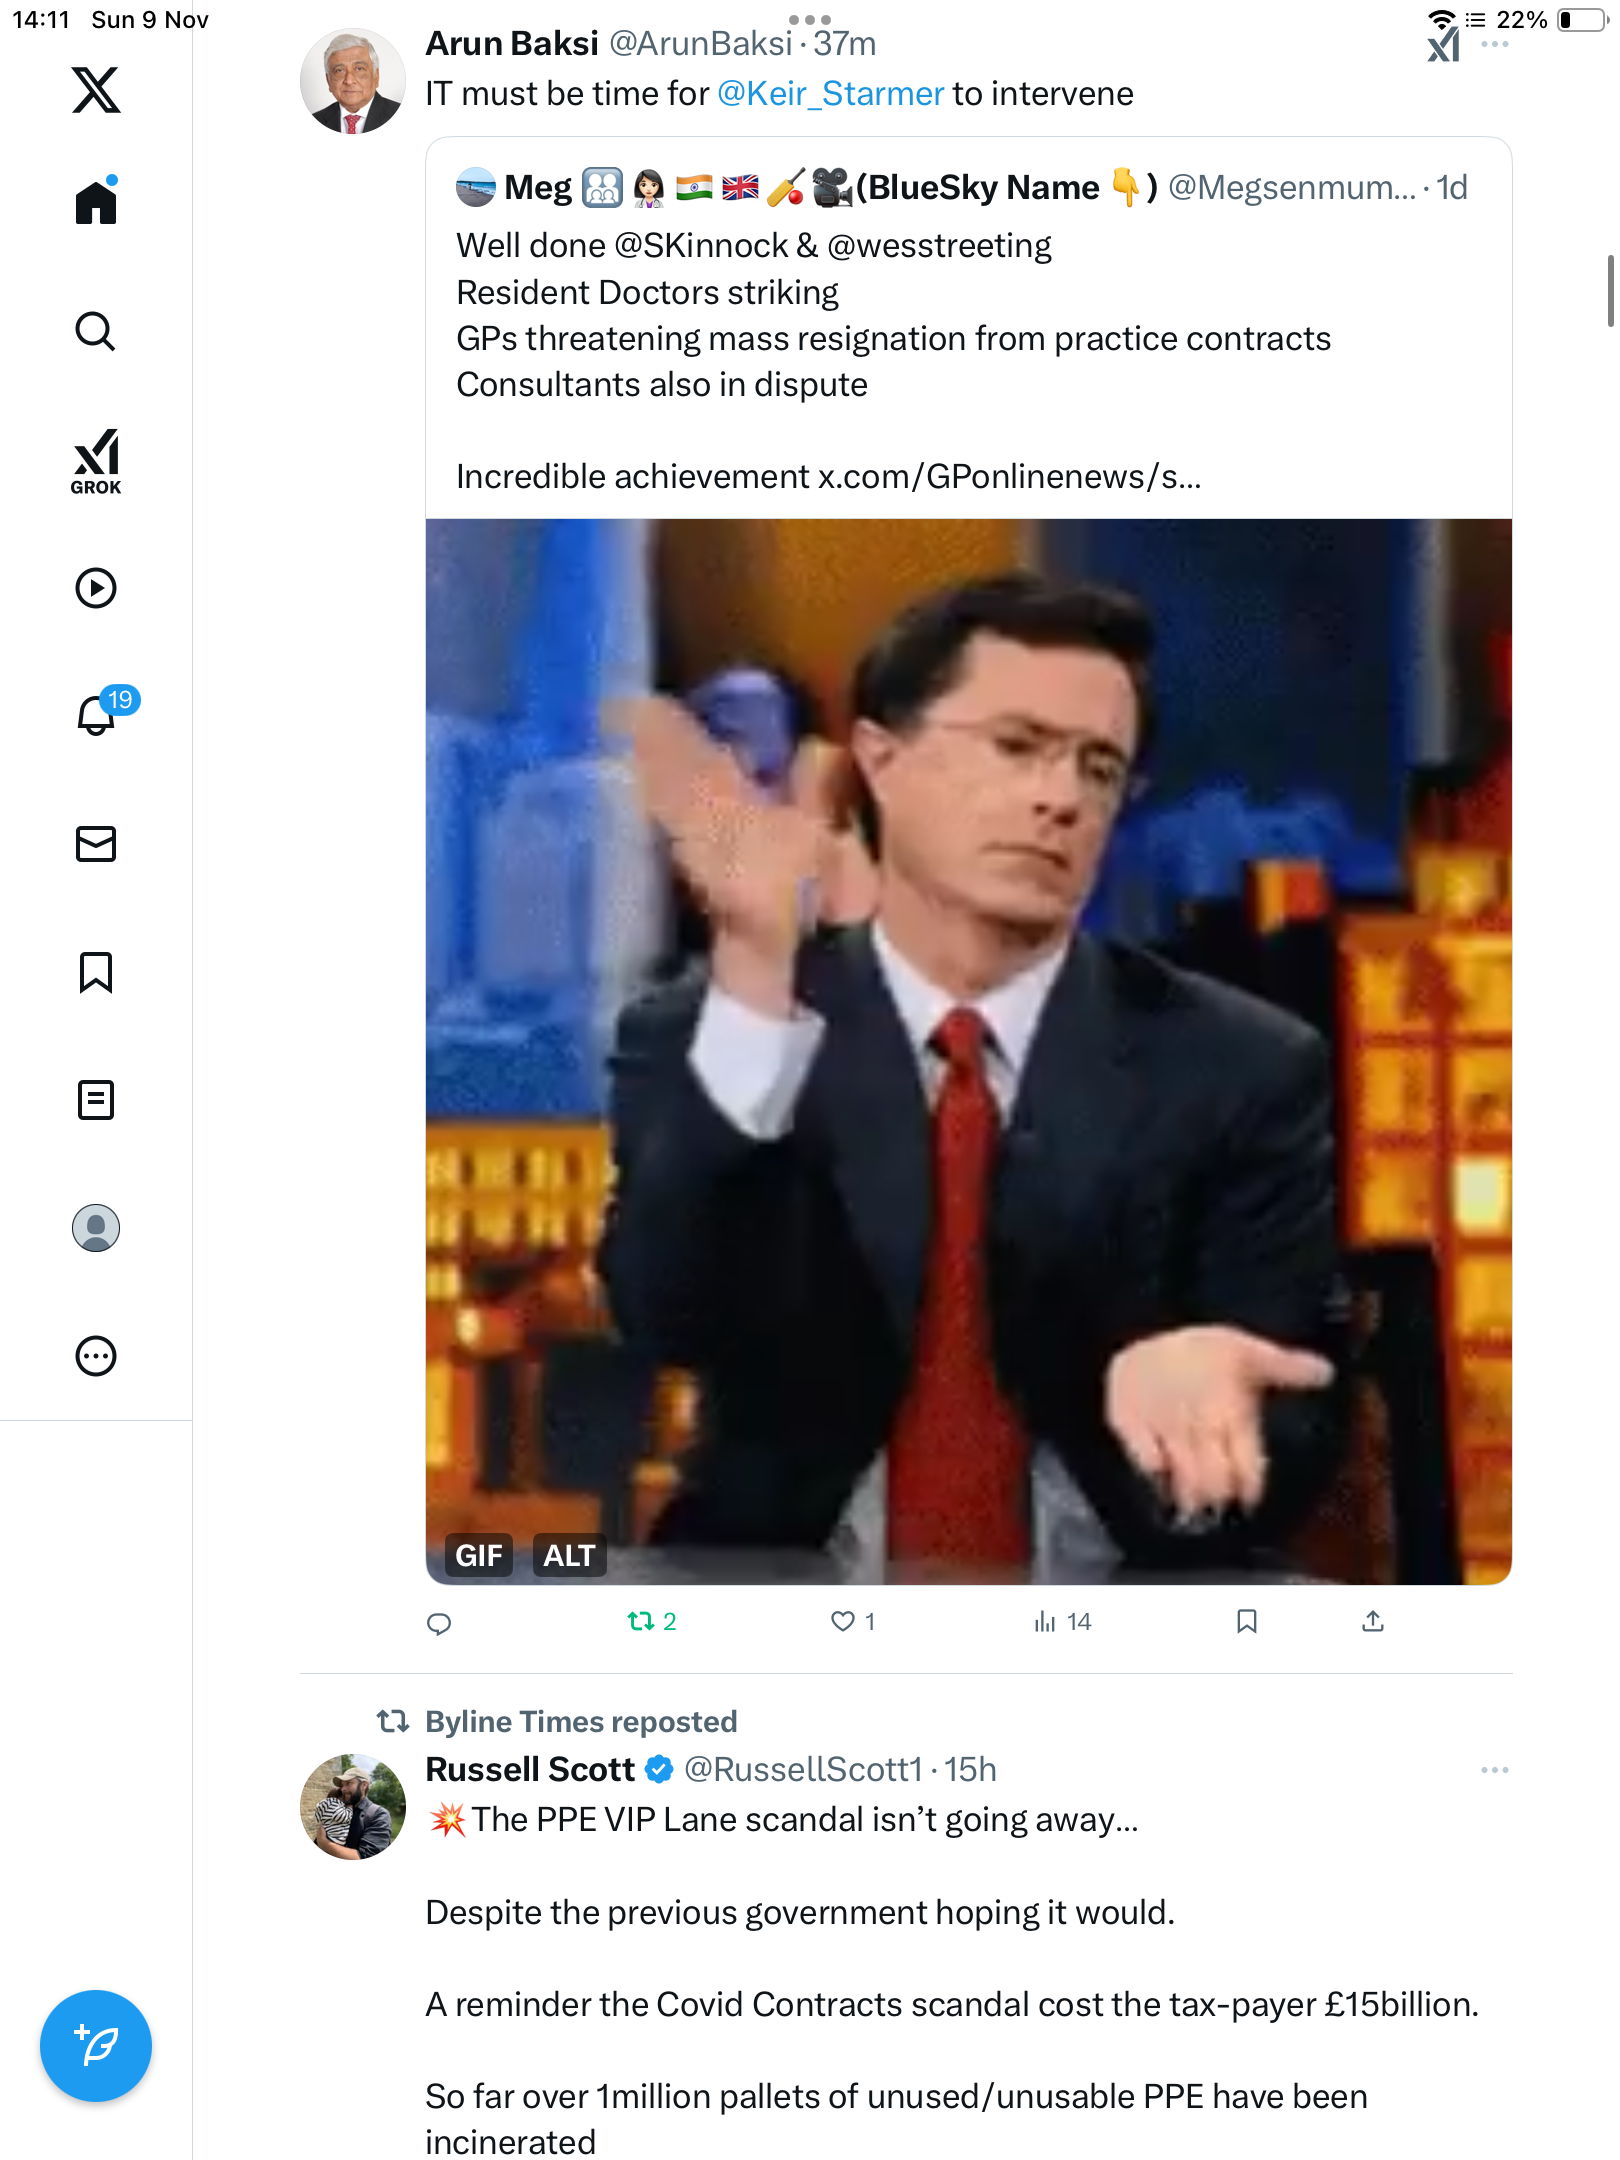Click the ALT badge on the GIF
Image resolution: width=1620 pixels, height=2160 pixels.
click(569, 1555)
